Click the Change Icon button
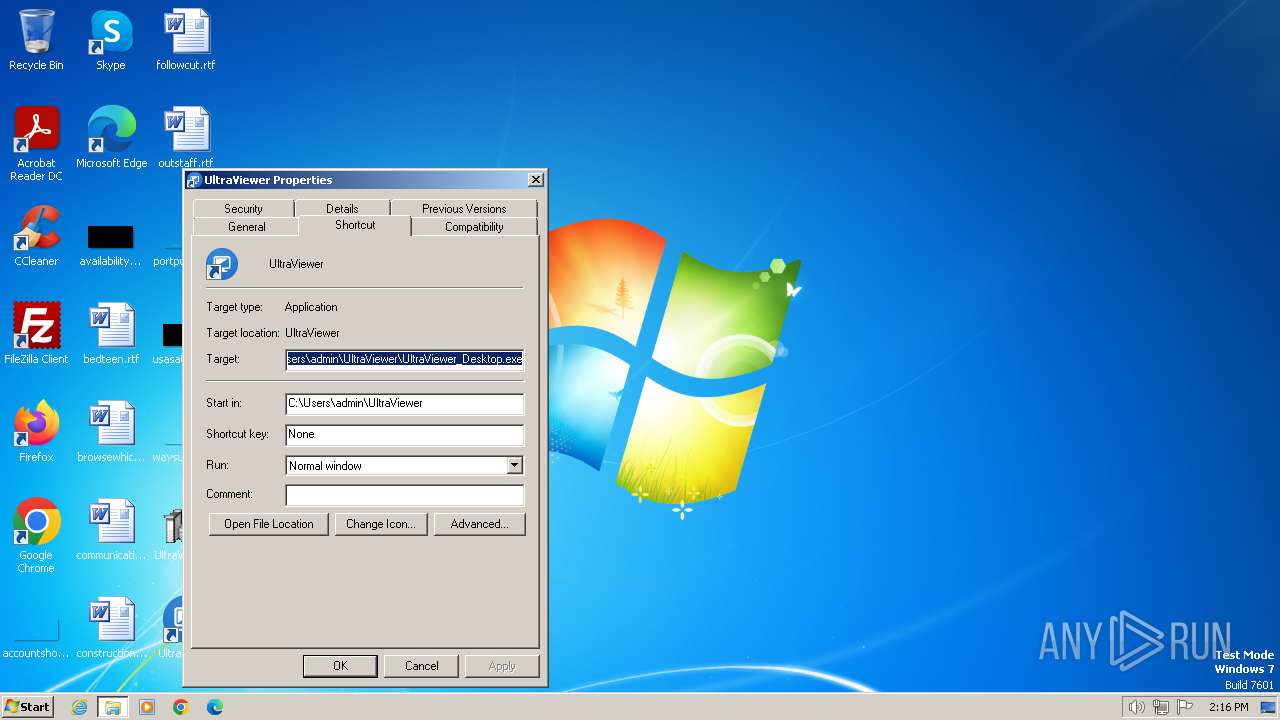 380,524
